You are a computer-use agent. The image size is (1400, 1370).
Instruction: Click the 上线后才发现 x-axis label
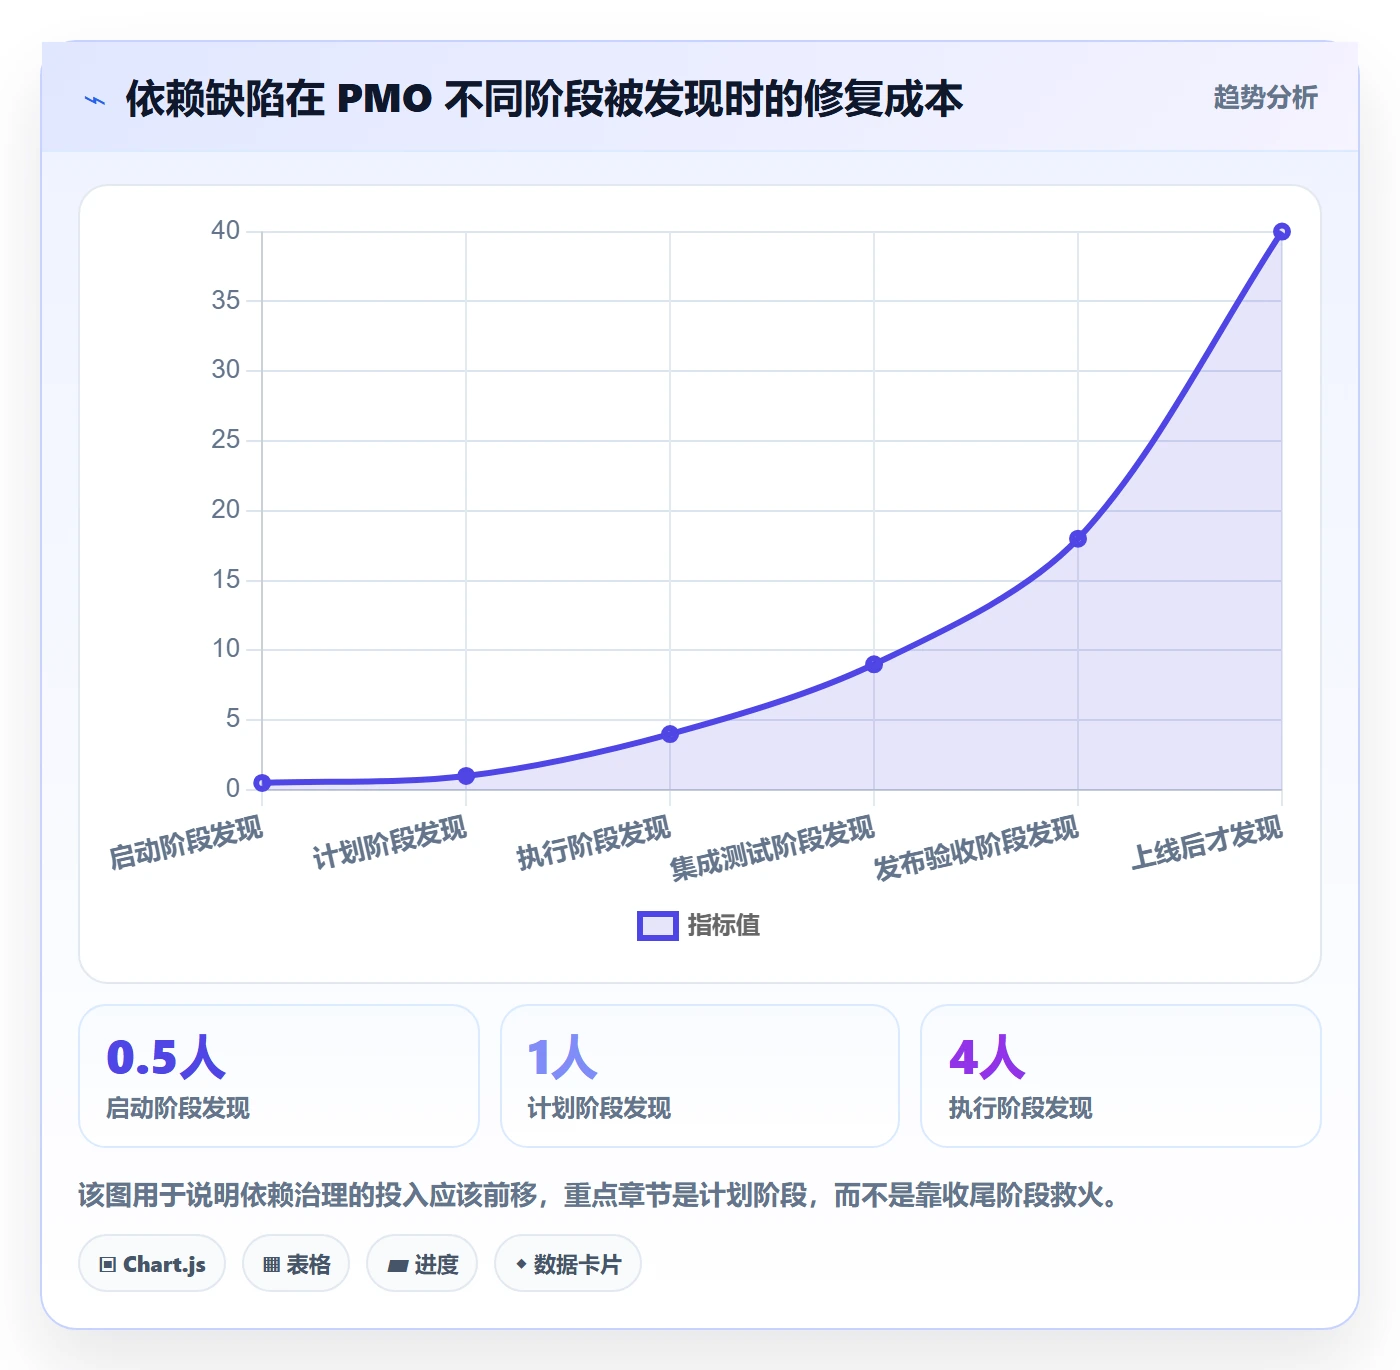pos(1207,842)
